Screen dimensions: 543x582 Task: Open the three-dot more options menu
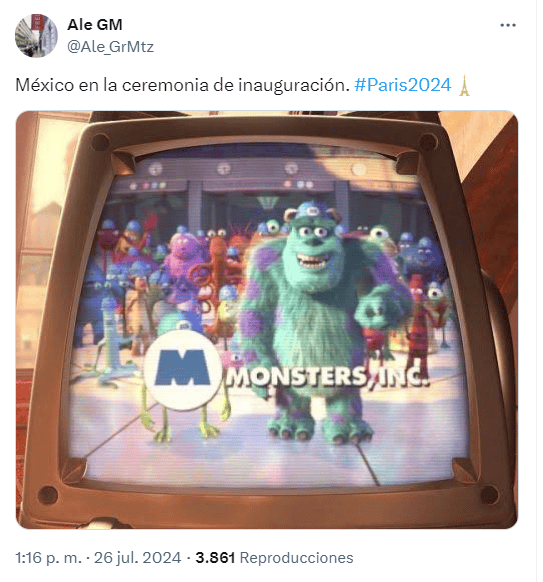508,25
